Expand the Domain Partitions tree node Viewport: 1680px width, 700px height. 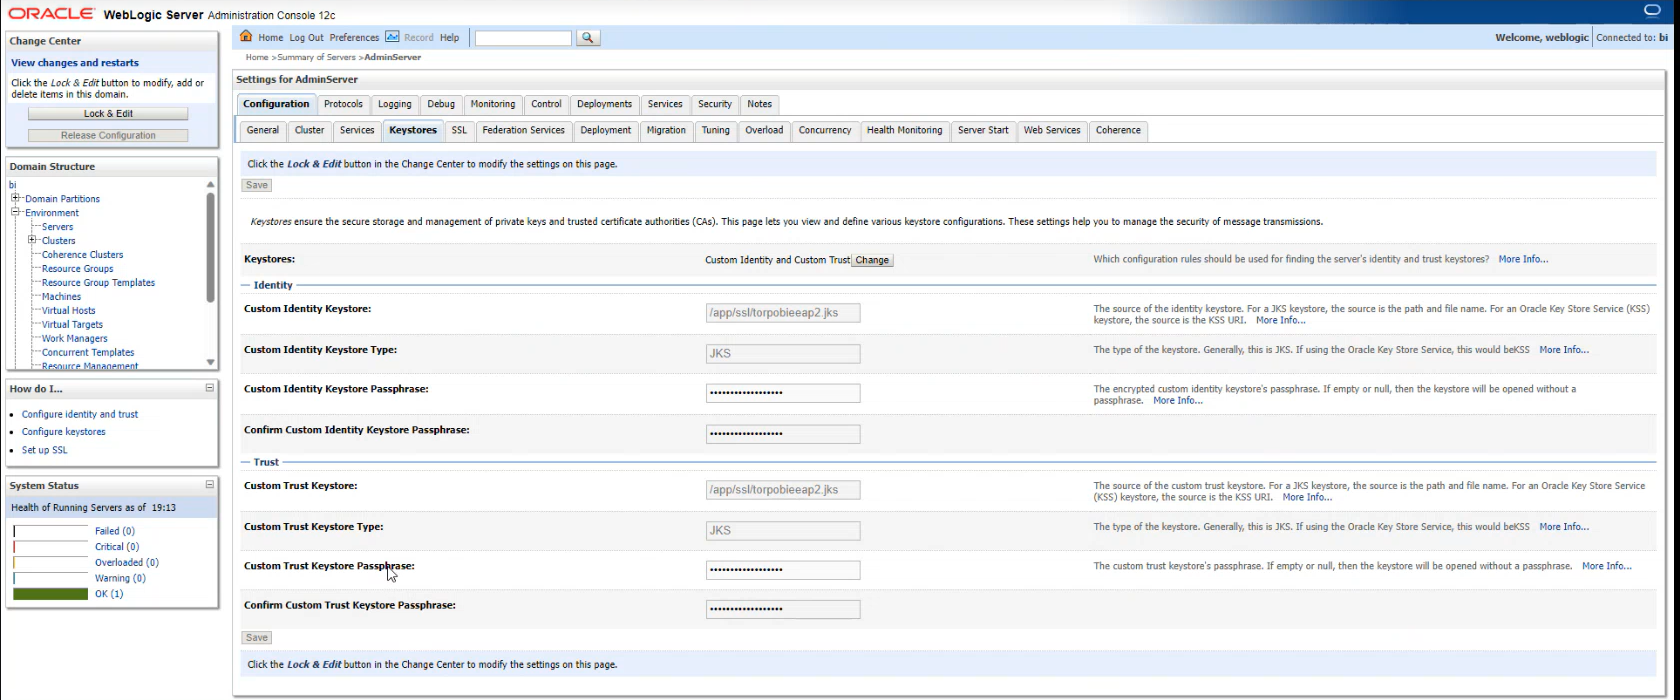pyautogui.click(x=16, y=198)
